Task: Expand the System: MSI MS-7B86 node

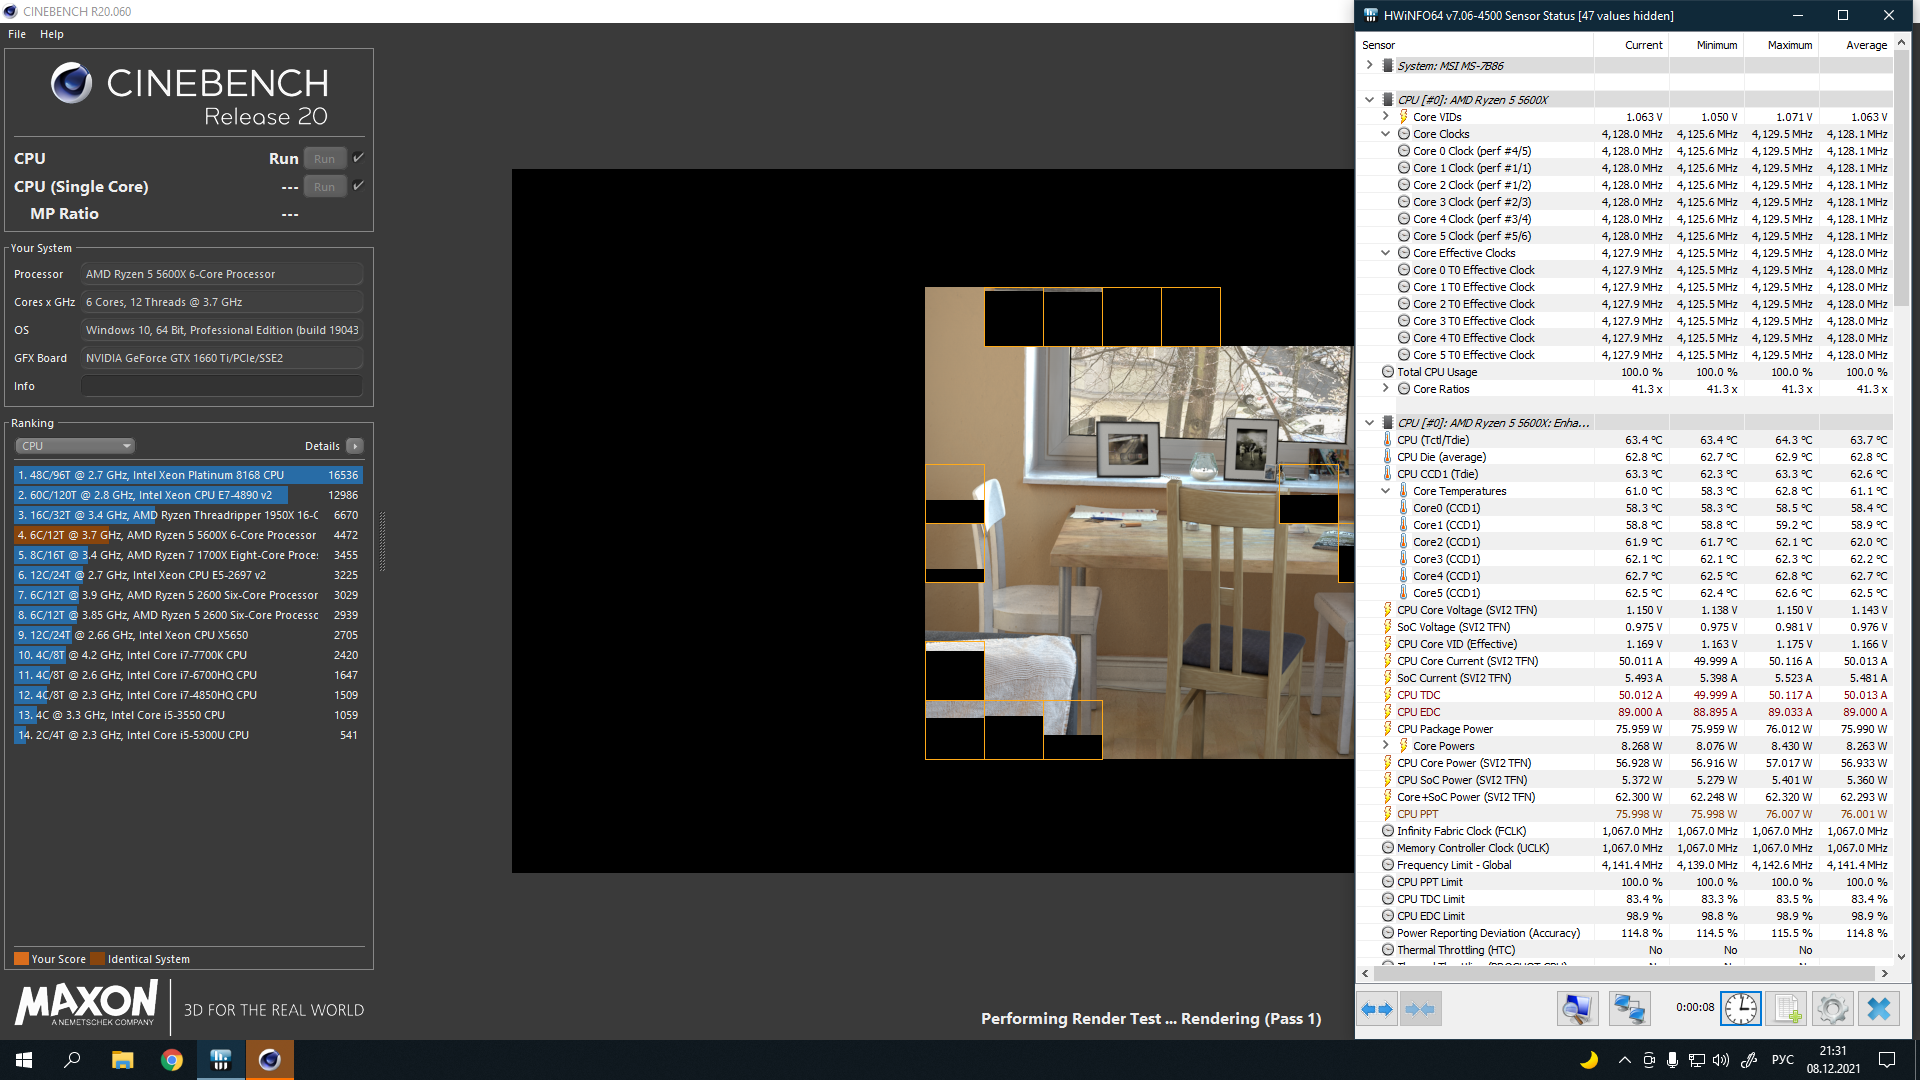Action: point(1369,65)
